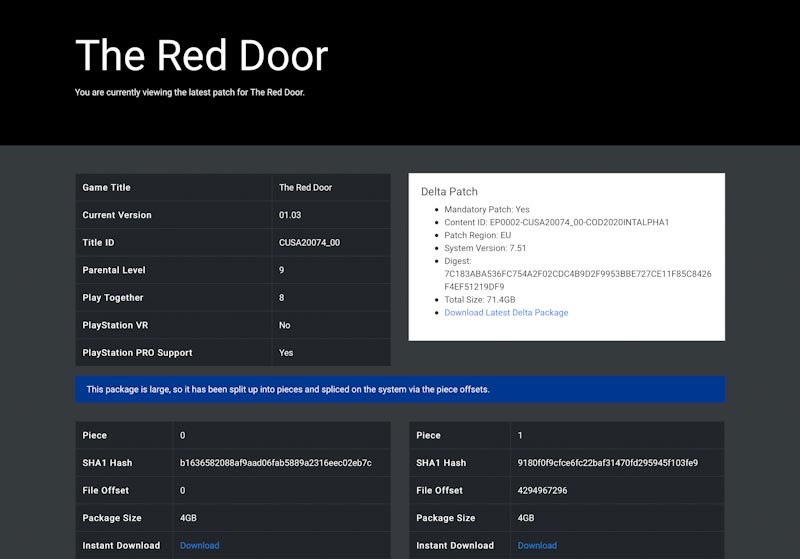Click the Current Version label
Viewport: 800px width, 559px height.
(x=117, y=215)
